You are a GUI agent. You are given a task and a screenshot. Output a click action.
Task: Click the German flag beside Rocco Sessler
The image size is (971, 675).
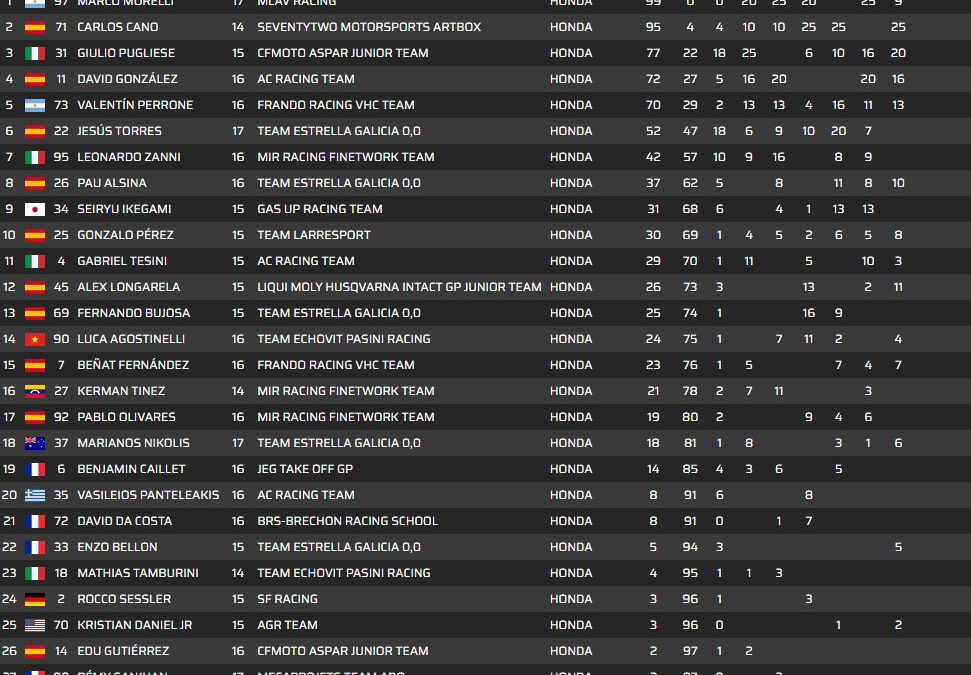[x=36, y=599]
